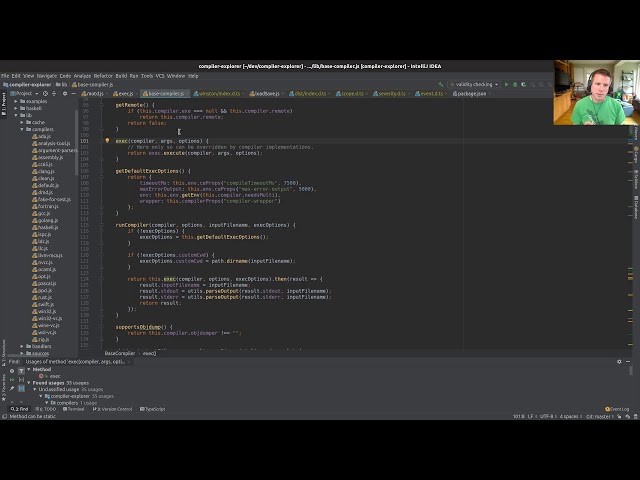This screenshot has width=640, height=480.
Task: Click the green Build hammer icon
Action: pyautogui.click(x=440, y=84)
